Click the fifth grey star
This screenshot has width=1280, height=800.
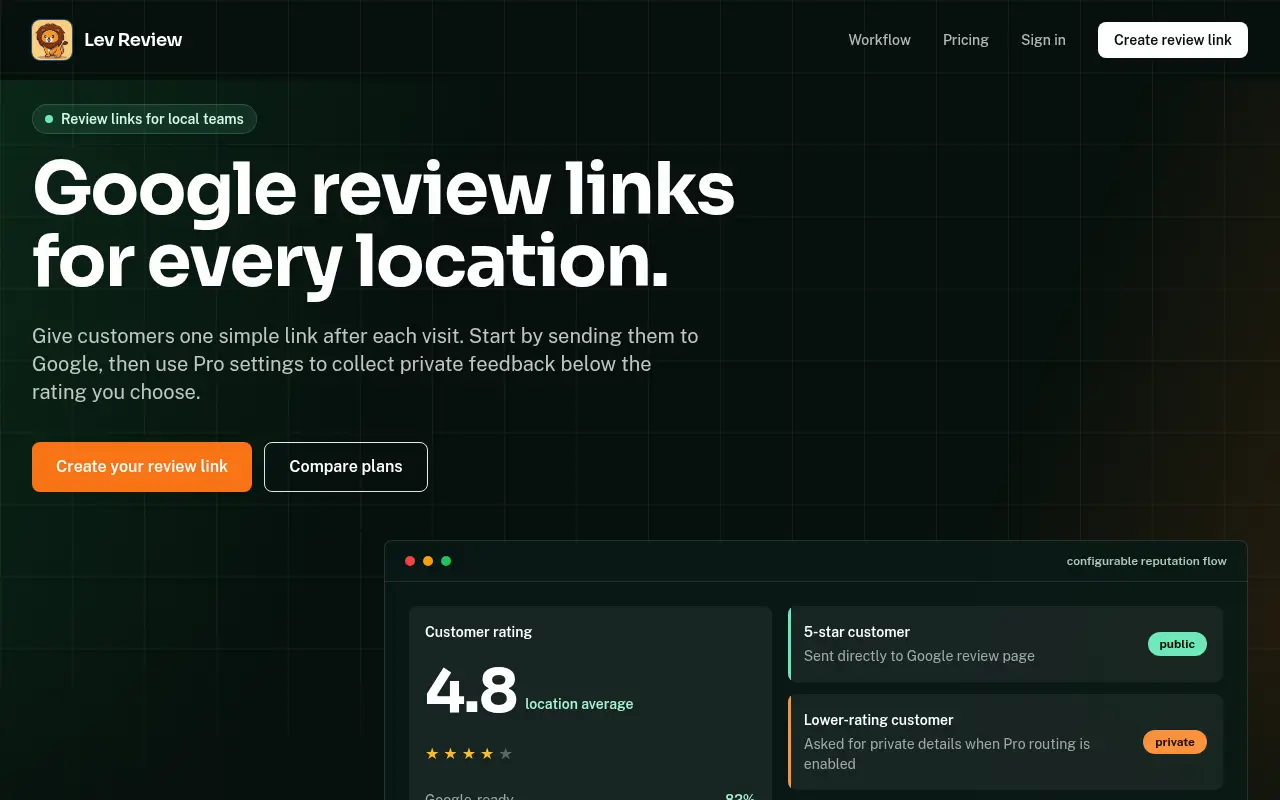(505, 754)
